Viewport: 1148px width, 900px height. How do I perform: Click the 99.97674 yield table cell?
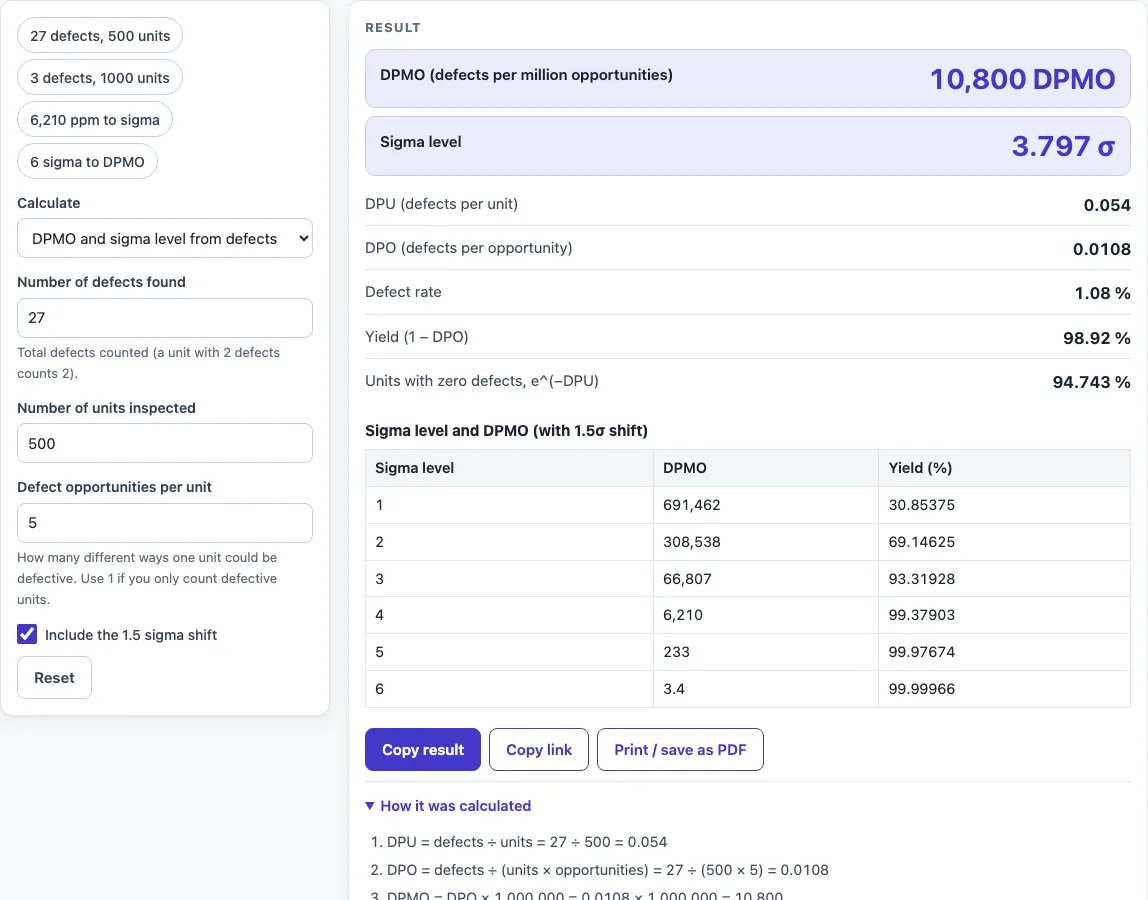(1004, 652)
